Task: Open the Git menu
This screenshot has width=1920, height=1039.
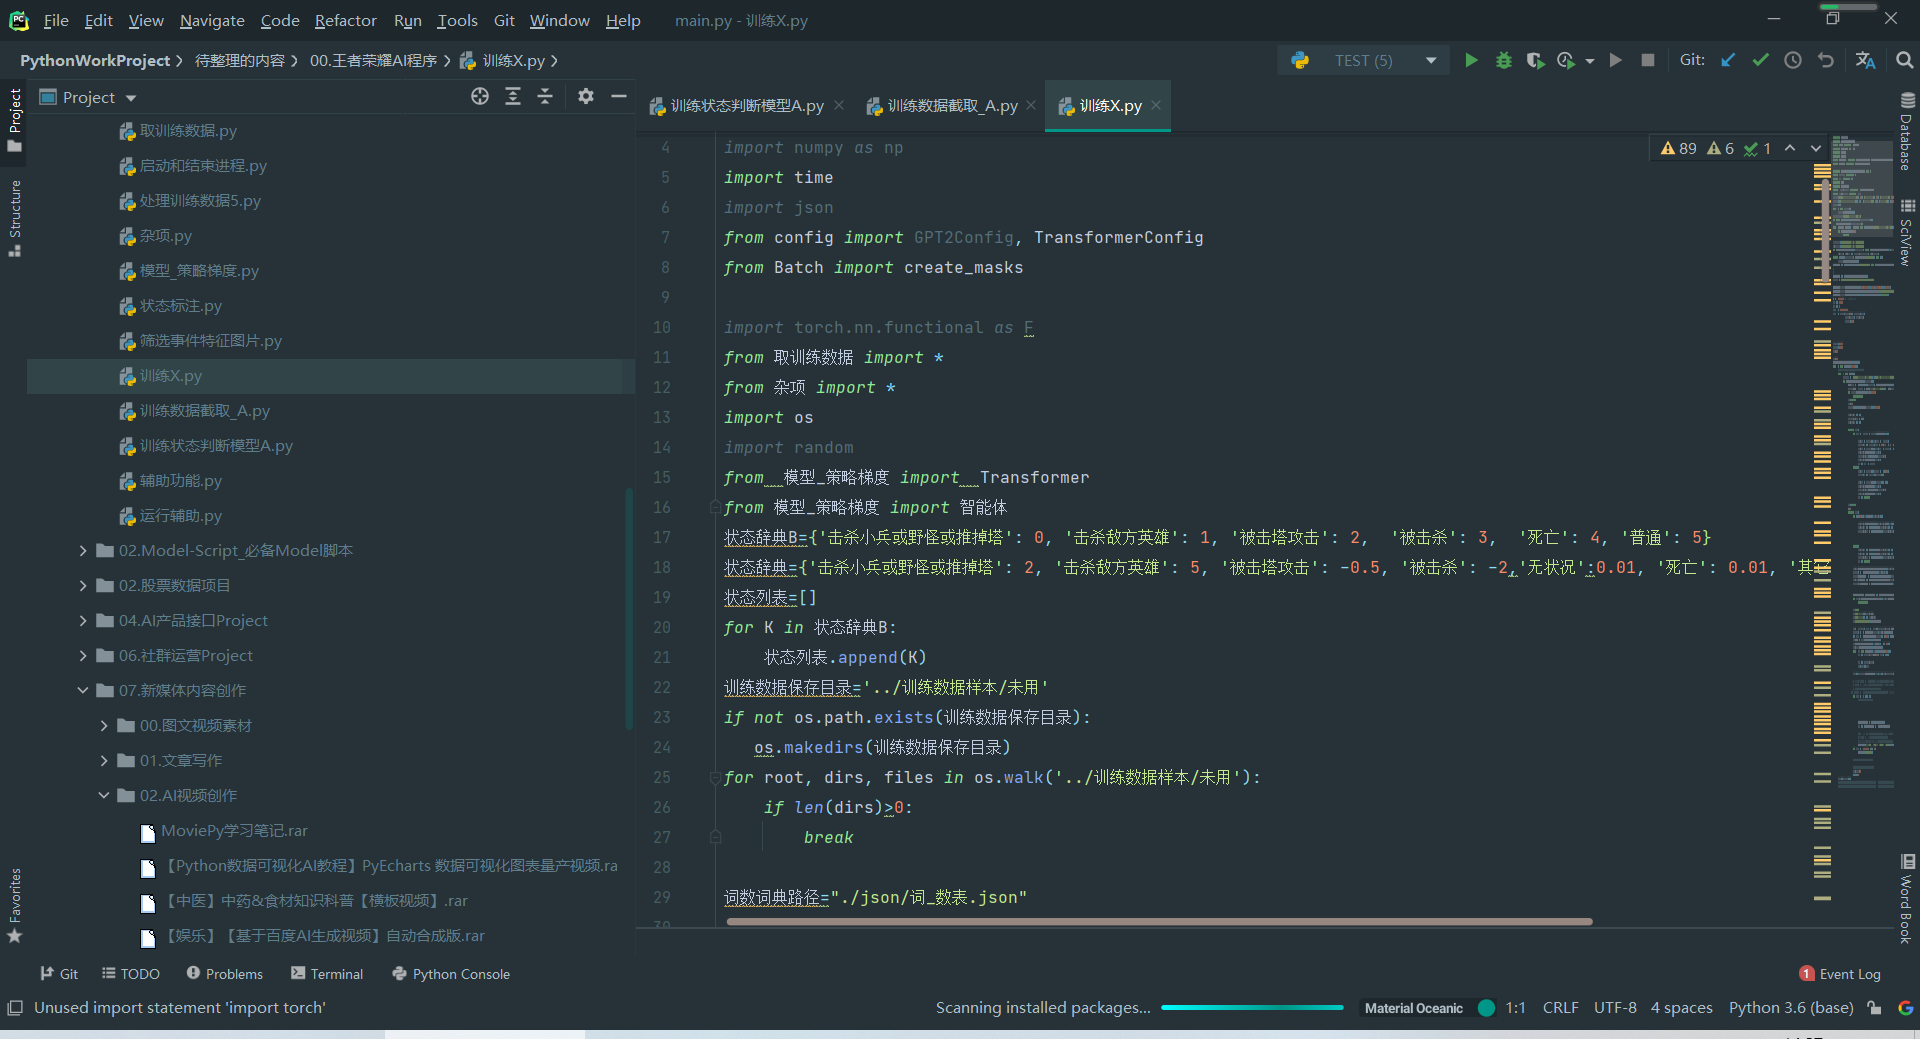Action: tap(504, 20)
